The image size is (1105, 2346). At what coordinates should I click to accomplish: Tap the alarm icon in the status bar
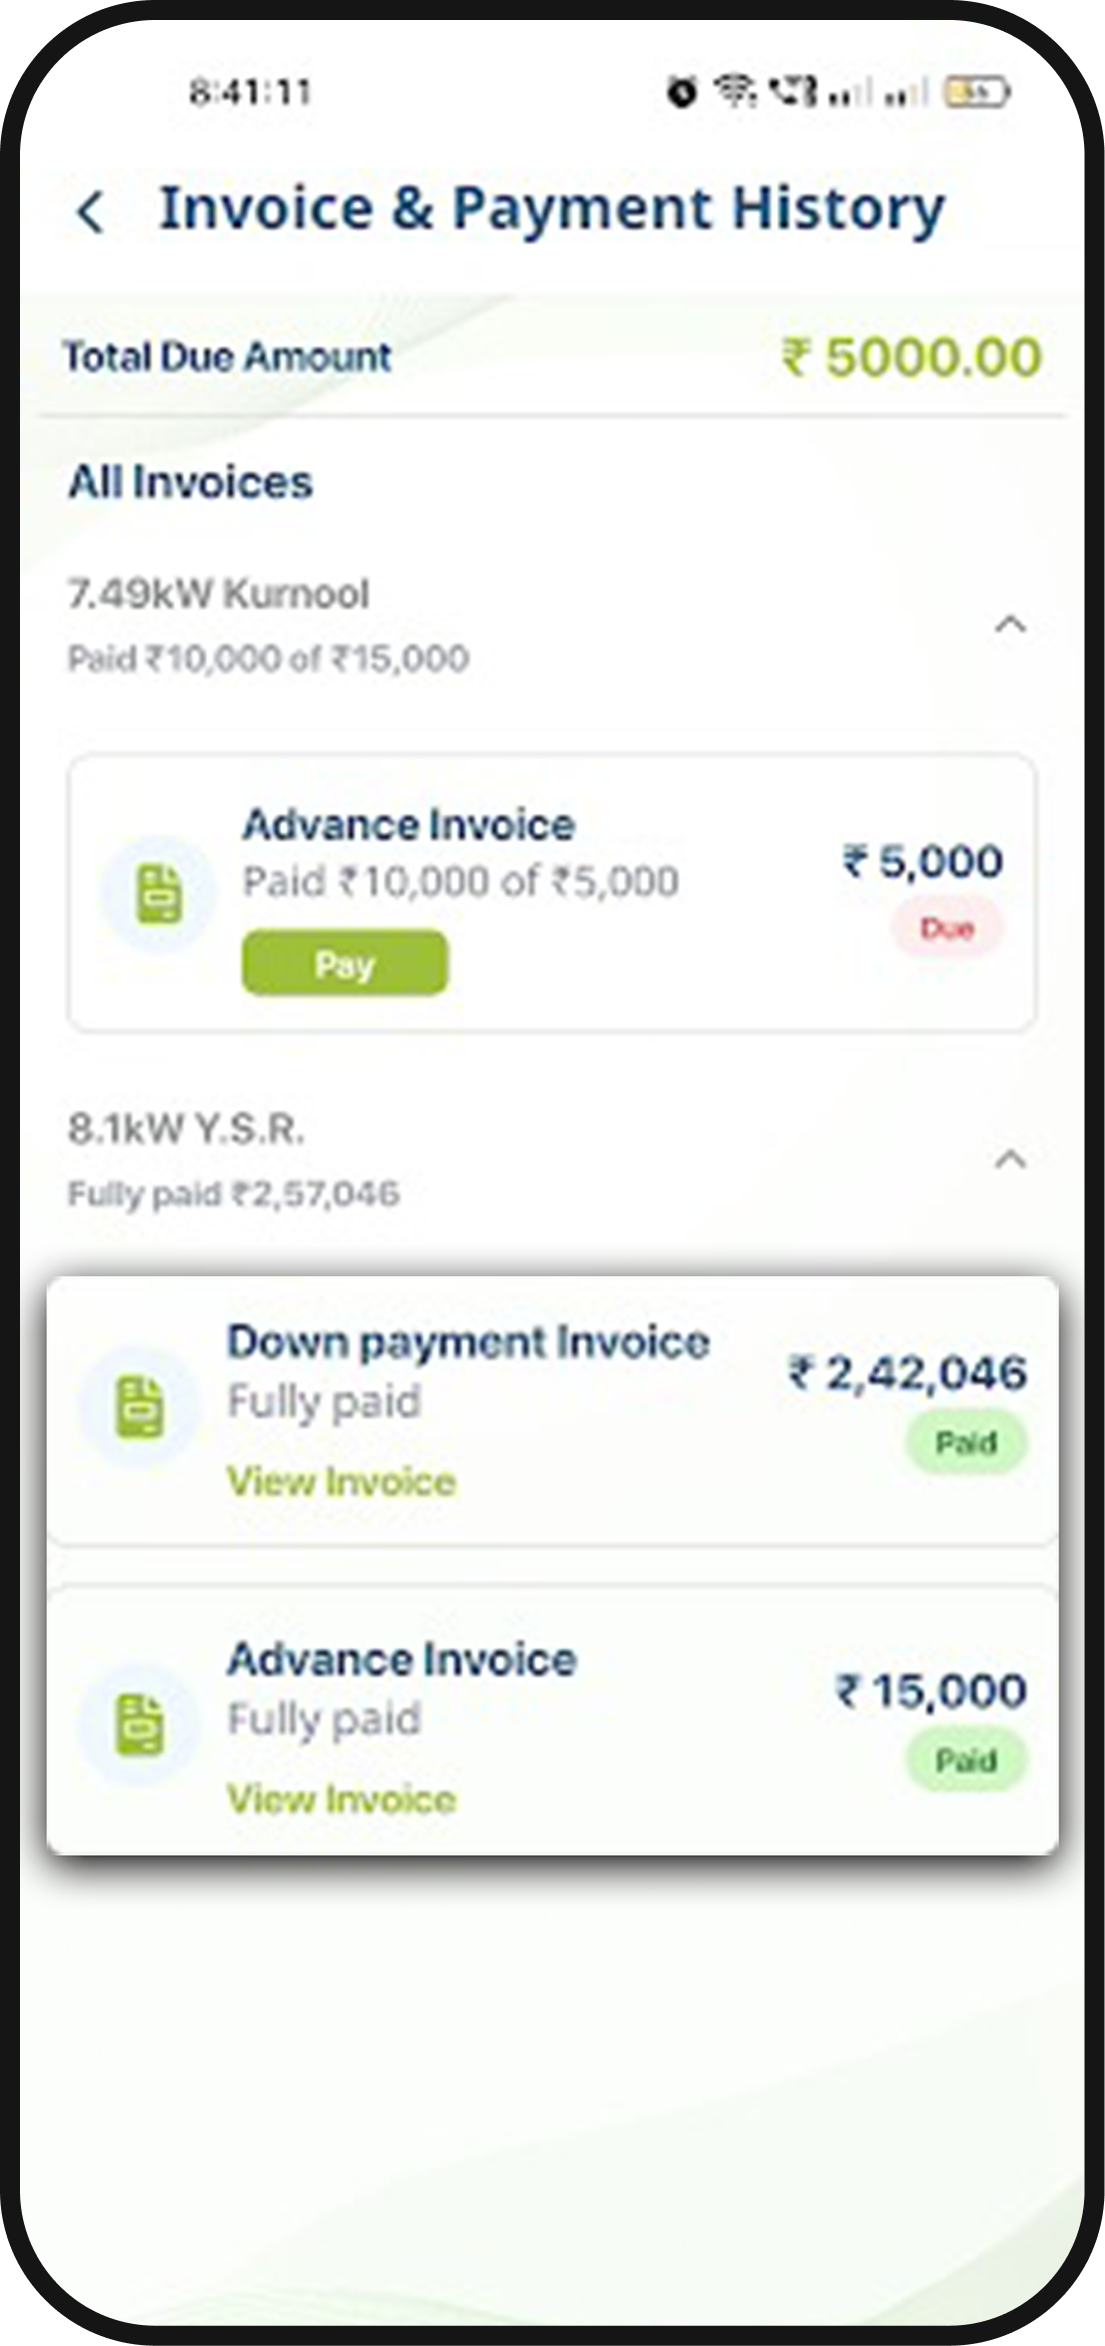[682, 93]
